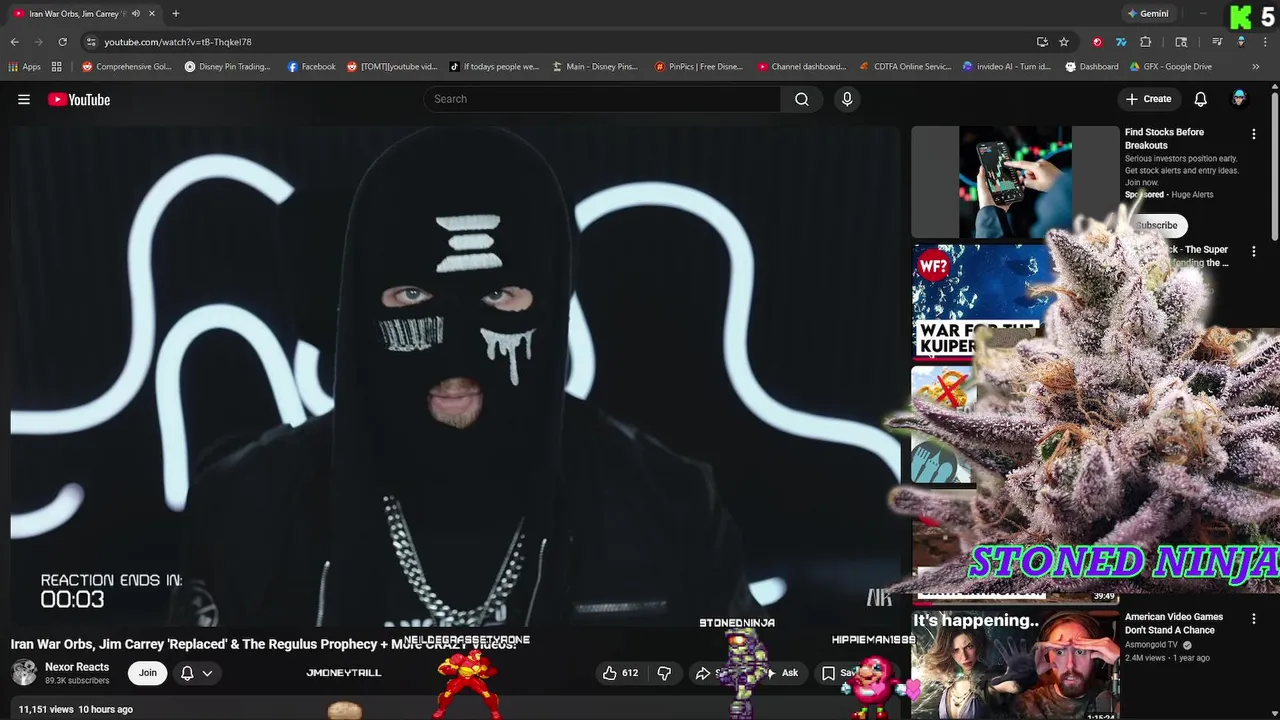Open the tab search side panel icon

tap(1181, 42)
